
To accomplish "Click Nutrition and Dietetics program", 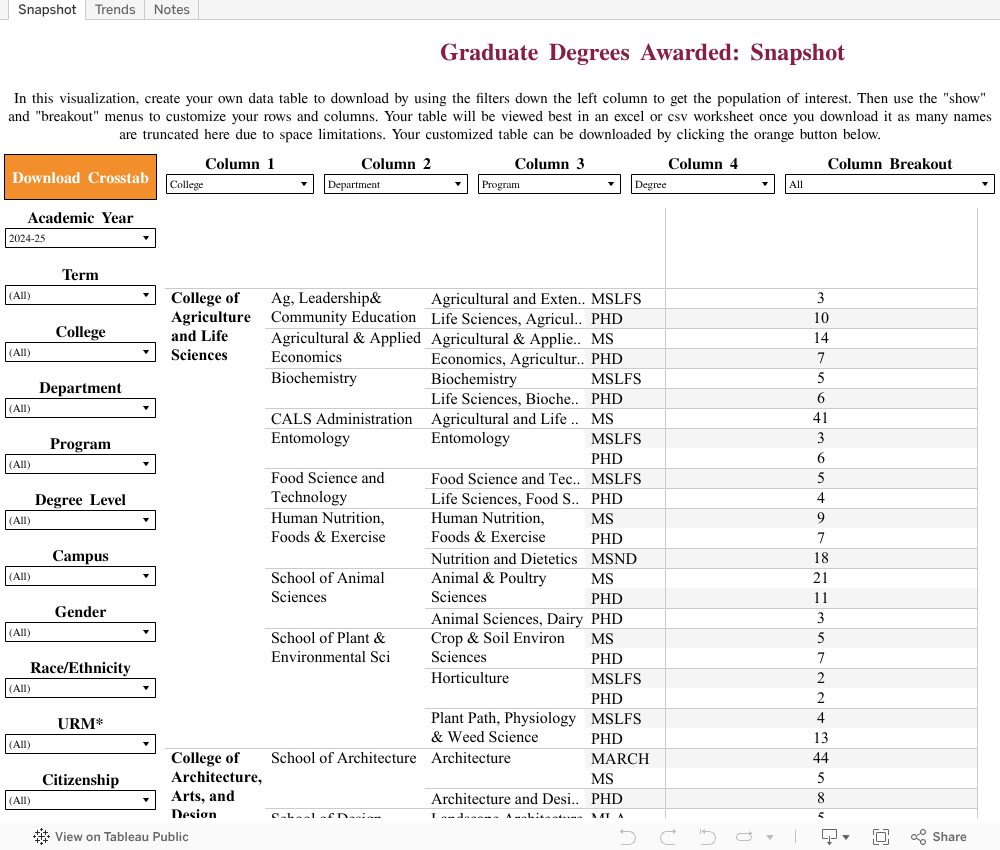I will (x=504, y=559).
